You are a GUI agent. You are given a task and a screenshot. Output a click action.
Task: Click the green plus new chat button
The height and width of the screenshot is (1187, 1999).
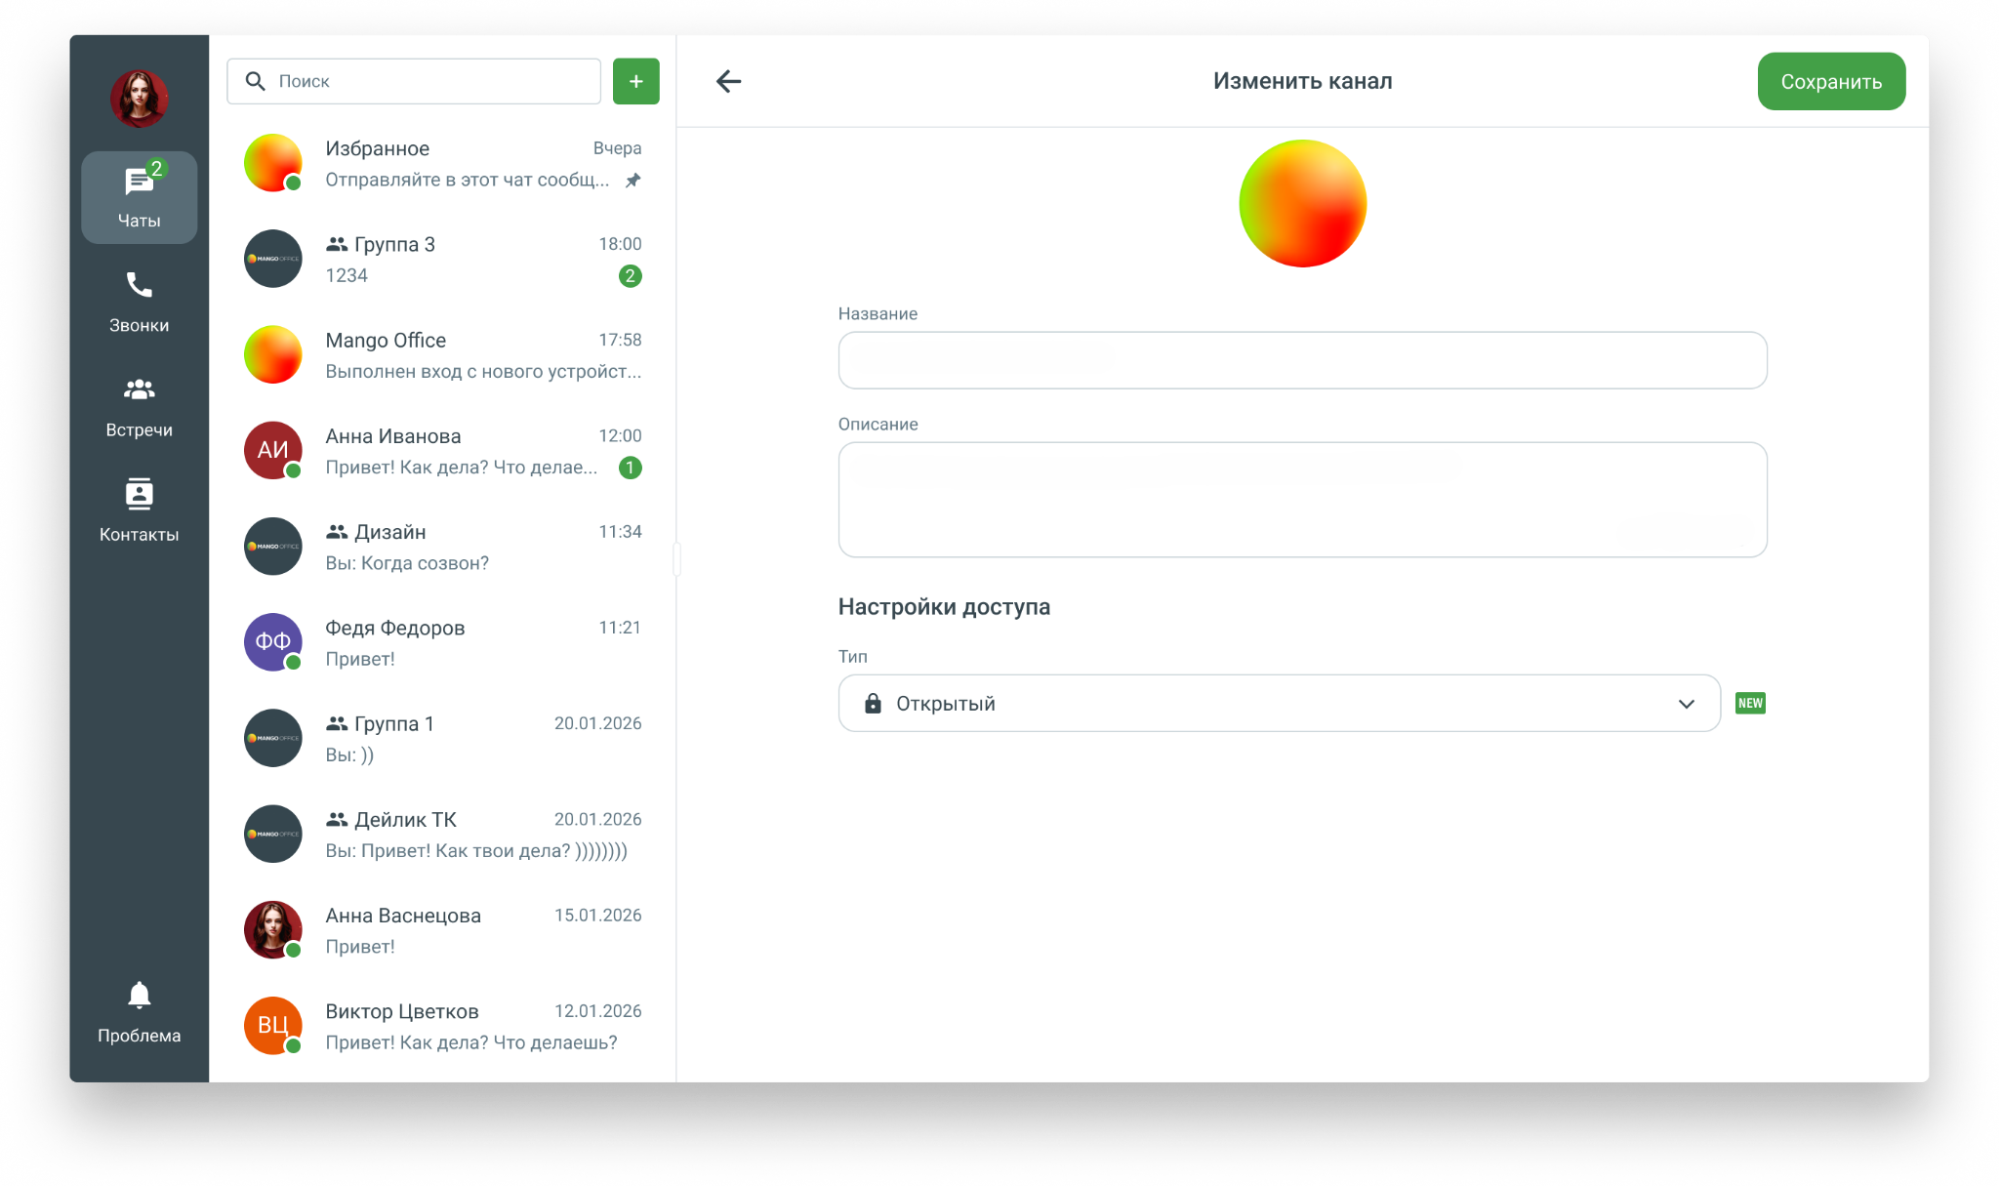click(636, 81)
